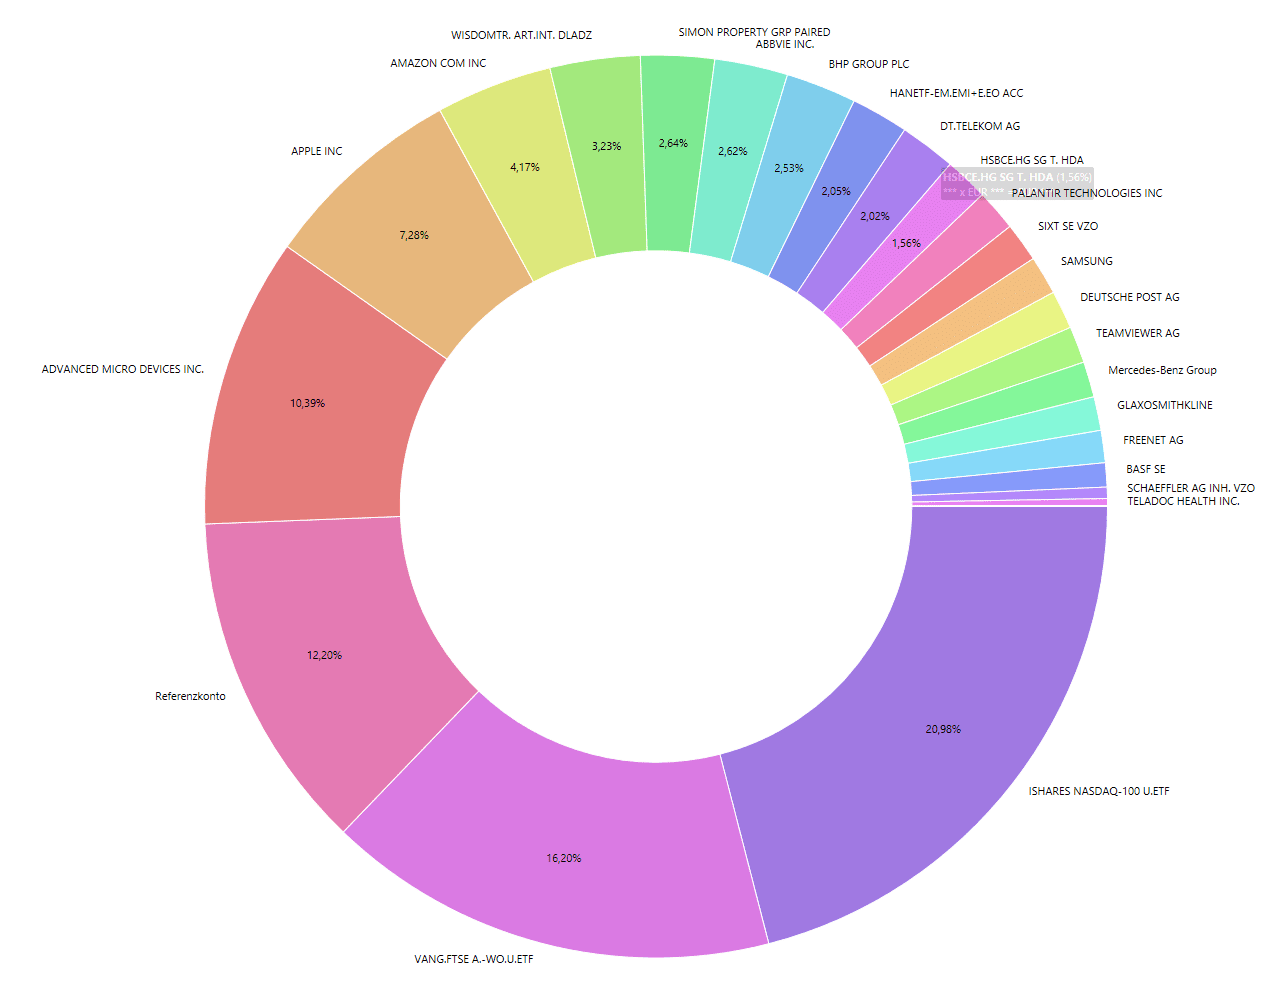
Task: Click the BHP GROUP PLC label
Action: tap(869, 64)
